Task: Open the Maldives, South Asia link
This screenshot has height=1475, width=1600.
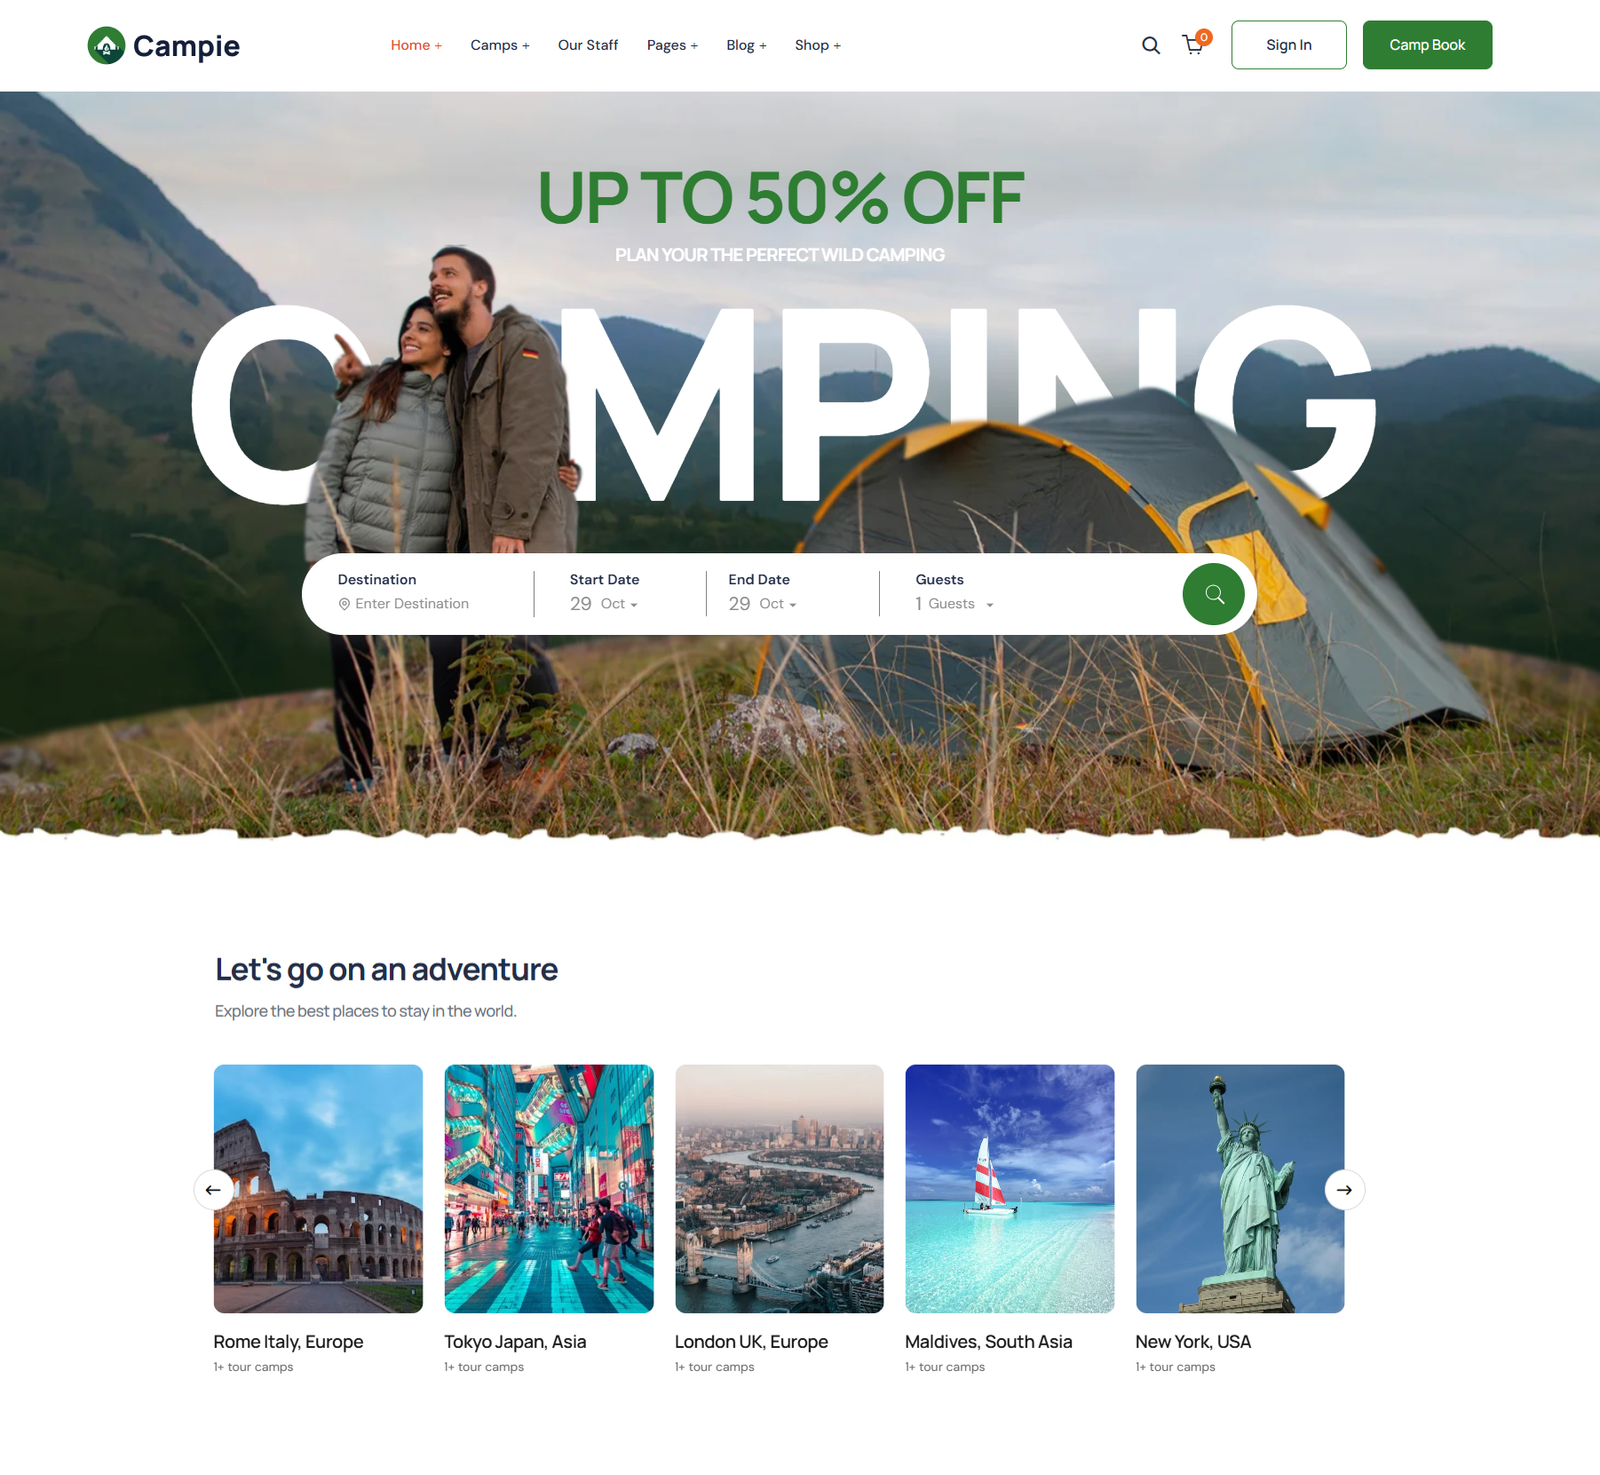Action: click(x=988, y=1342)
